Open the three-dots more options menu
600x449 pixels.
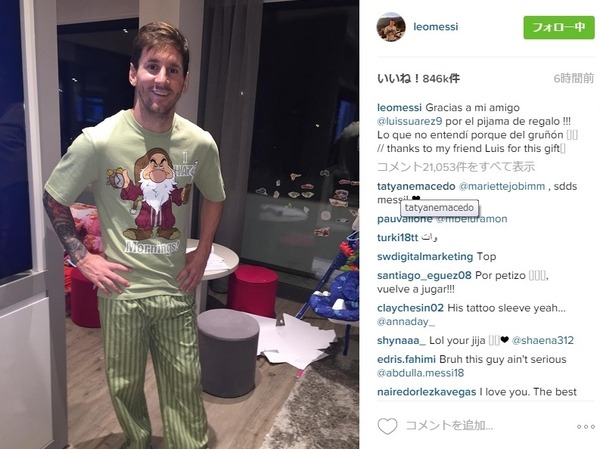click(x=585, y=427)
